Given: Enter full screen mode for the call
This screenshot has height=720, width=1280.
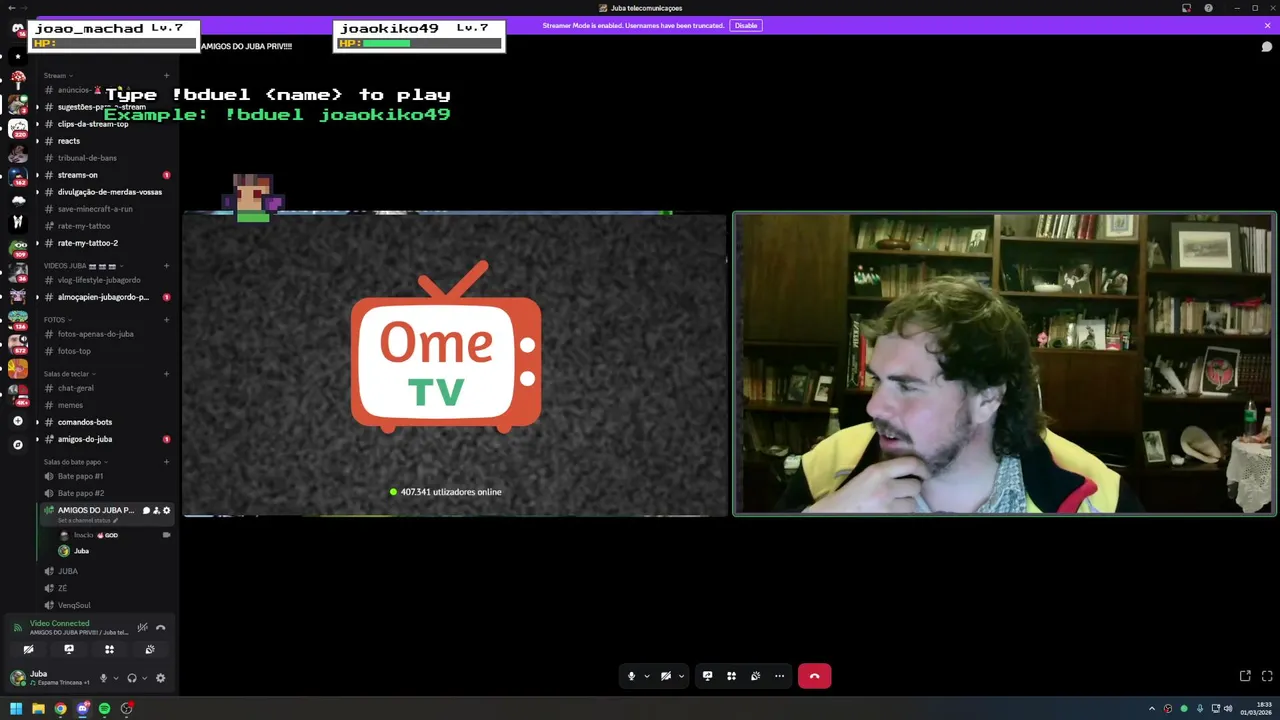Looking at the screenshot, I should [x=1267, y=676].
